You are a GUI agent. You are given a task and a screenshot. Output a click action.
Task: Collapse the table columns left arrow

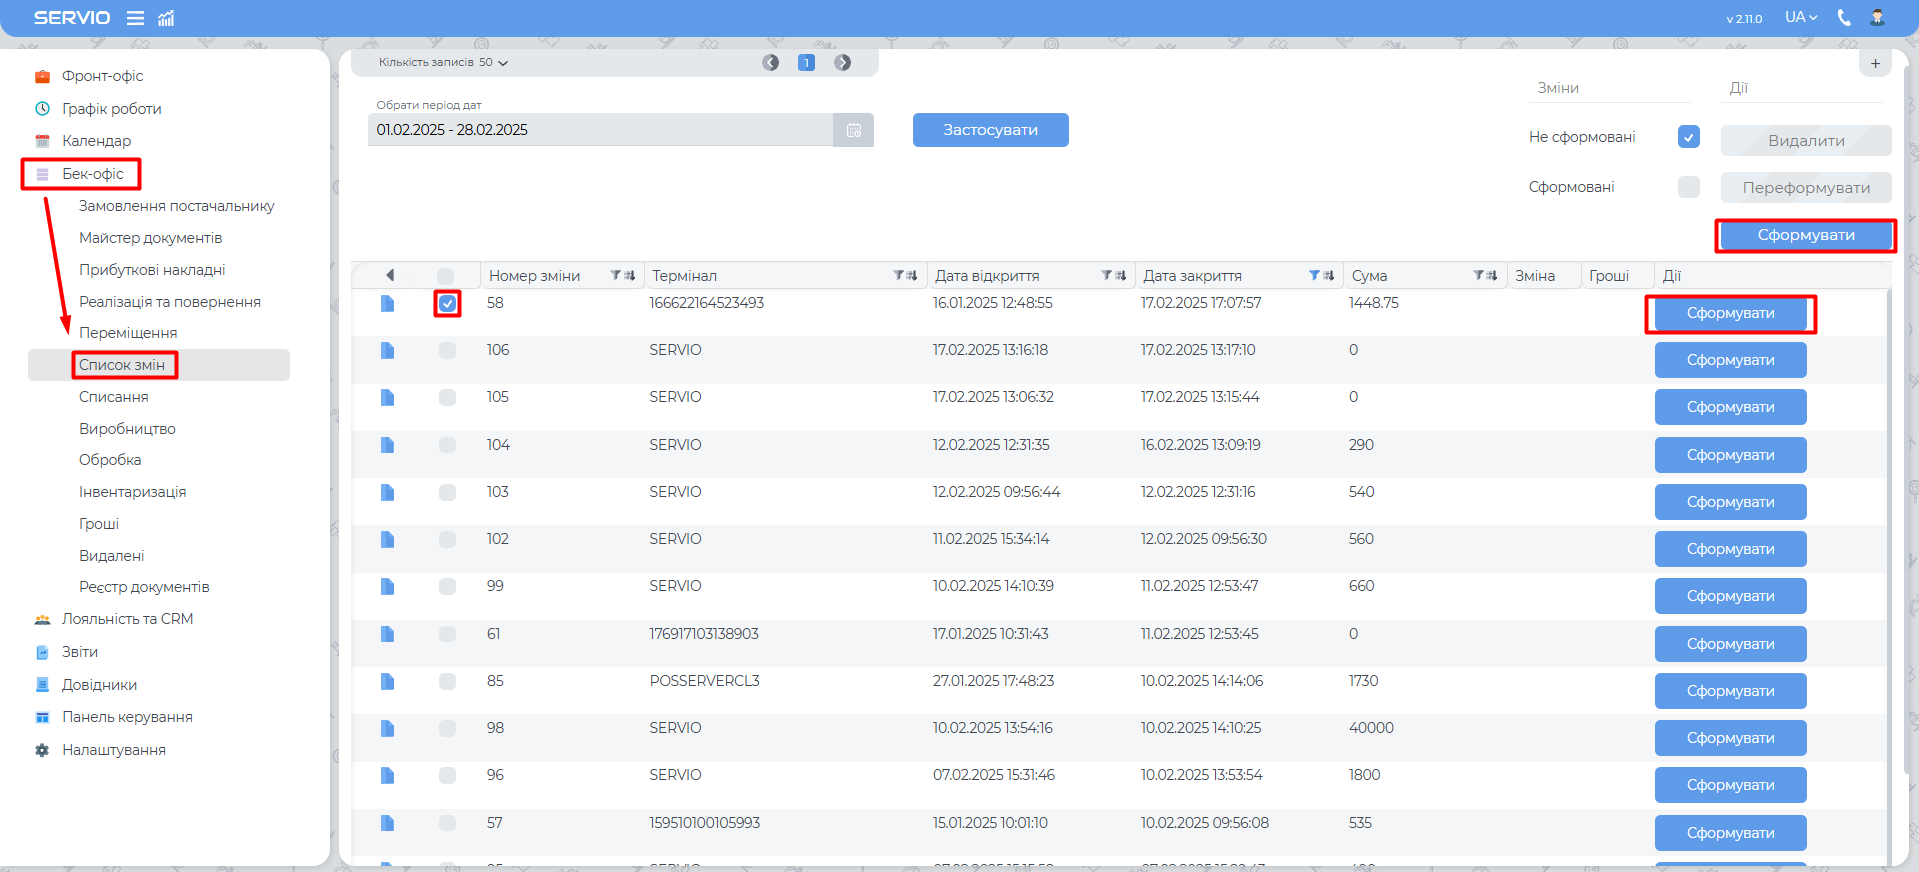click(390, 275)
